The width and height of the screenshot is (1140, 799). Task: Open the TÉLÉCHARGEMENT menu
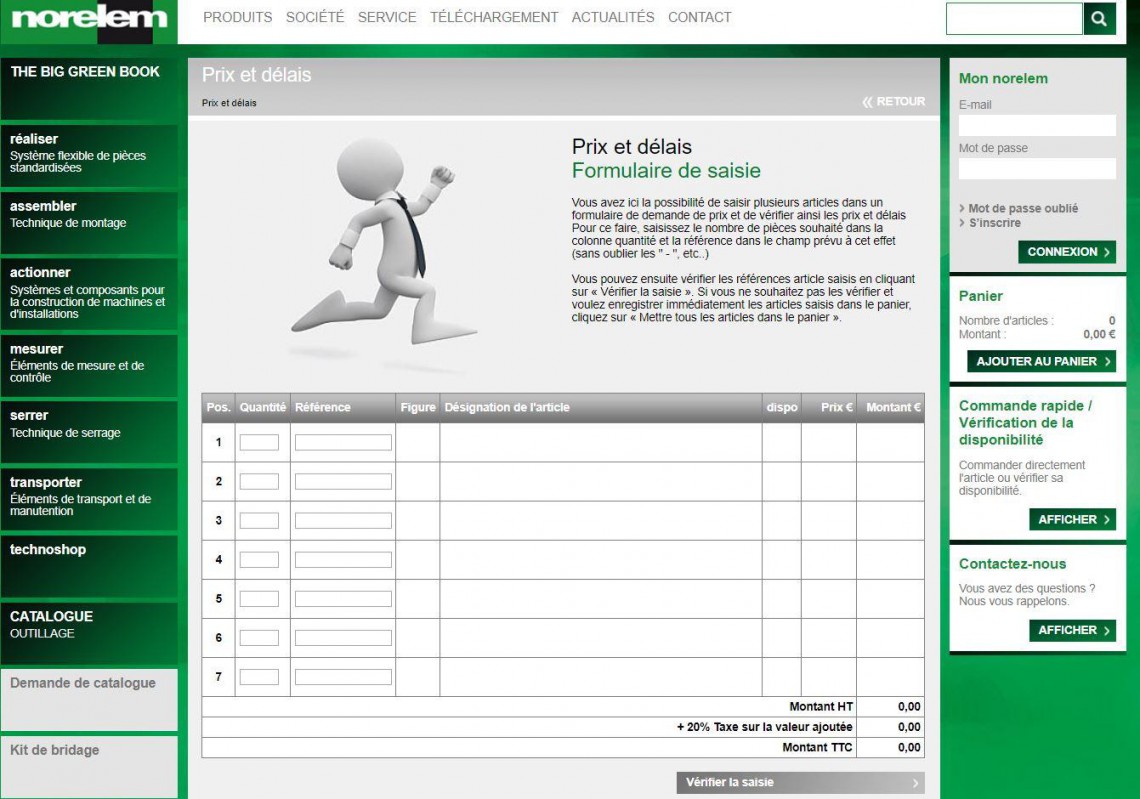coord(494,17)
